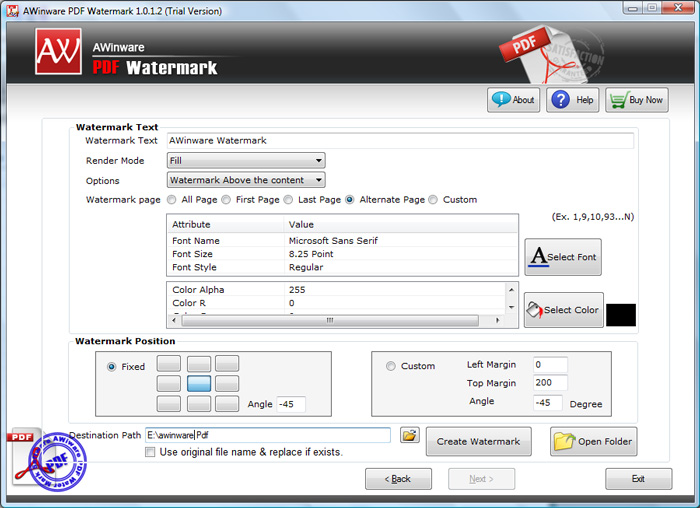Click the Buy Now cart button
The width and height of the screenshot is (700, 508).
point(637,100)
